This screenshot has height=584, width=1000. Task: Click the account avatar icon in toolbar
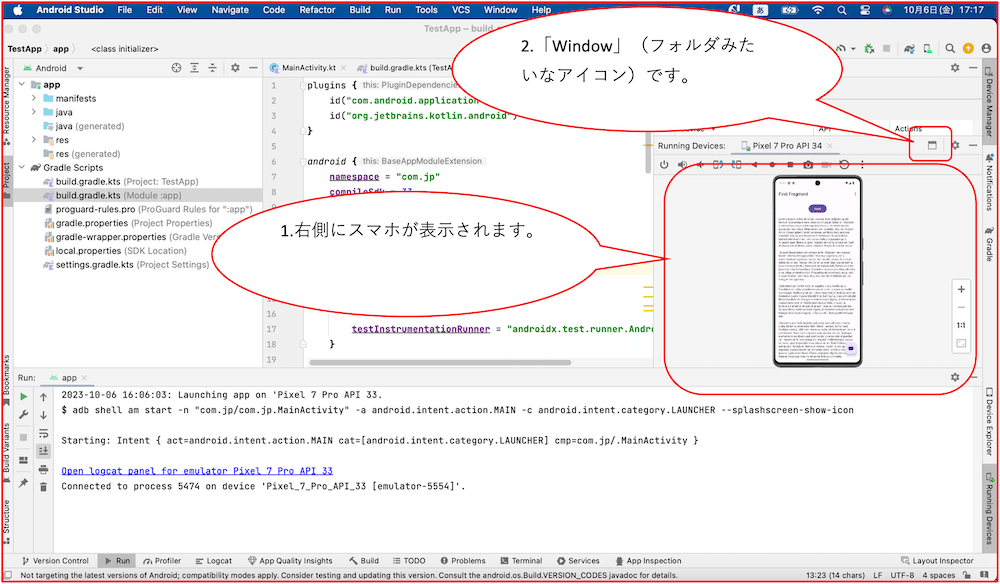985,48
